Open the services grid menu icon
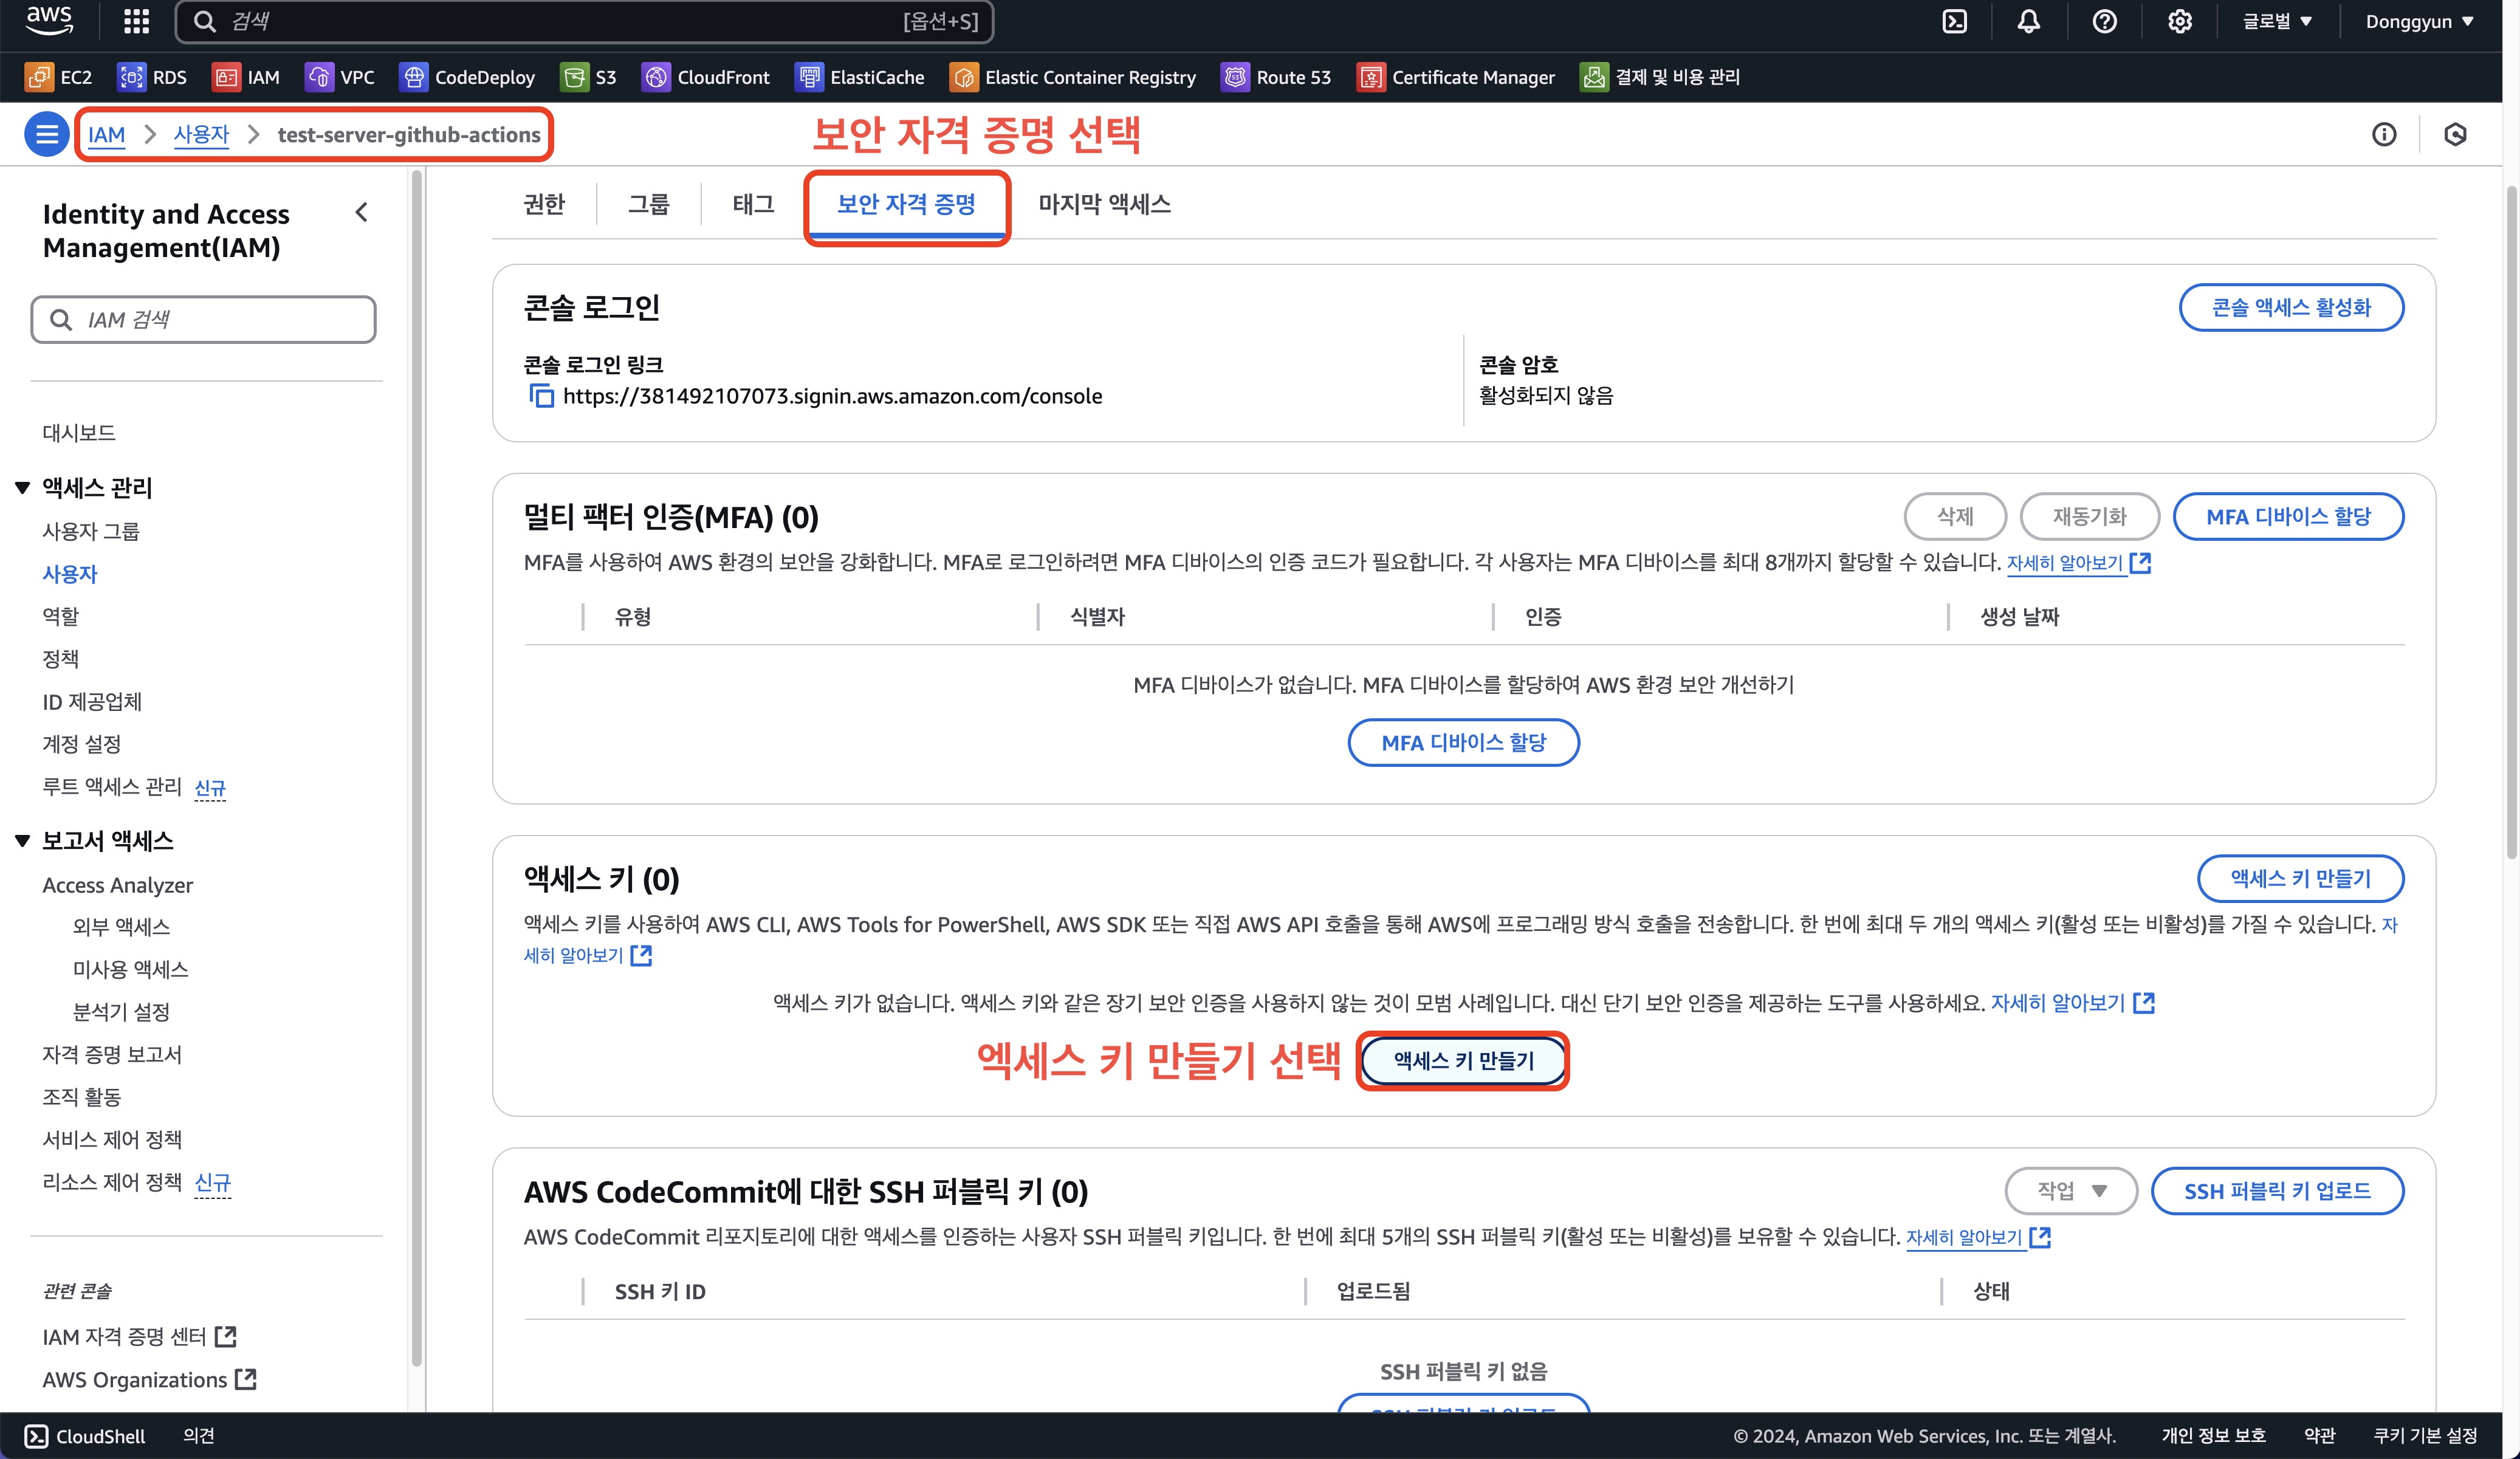The height and width of the screenshot is (1459, 2520). (136, 22)
